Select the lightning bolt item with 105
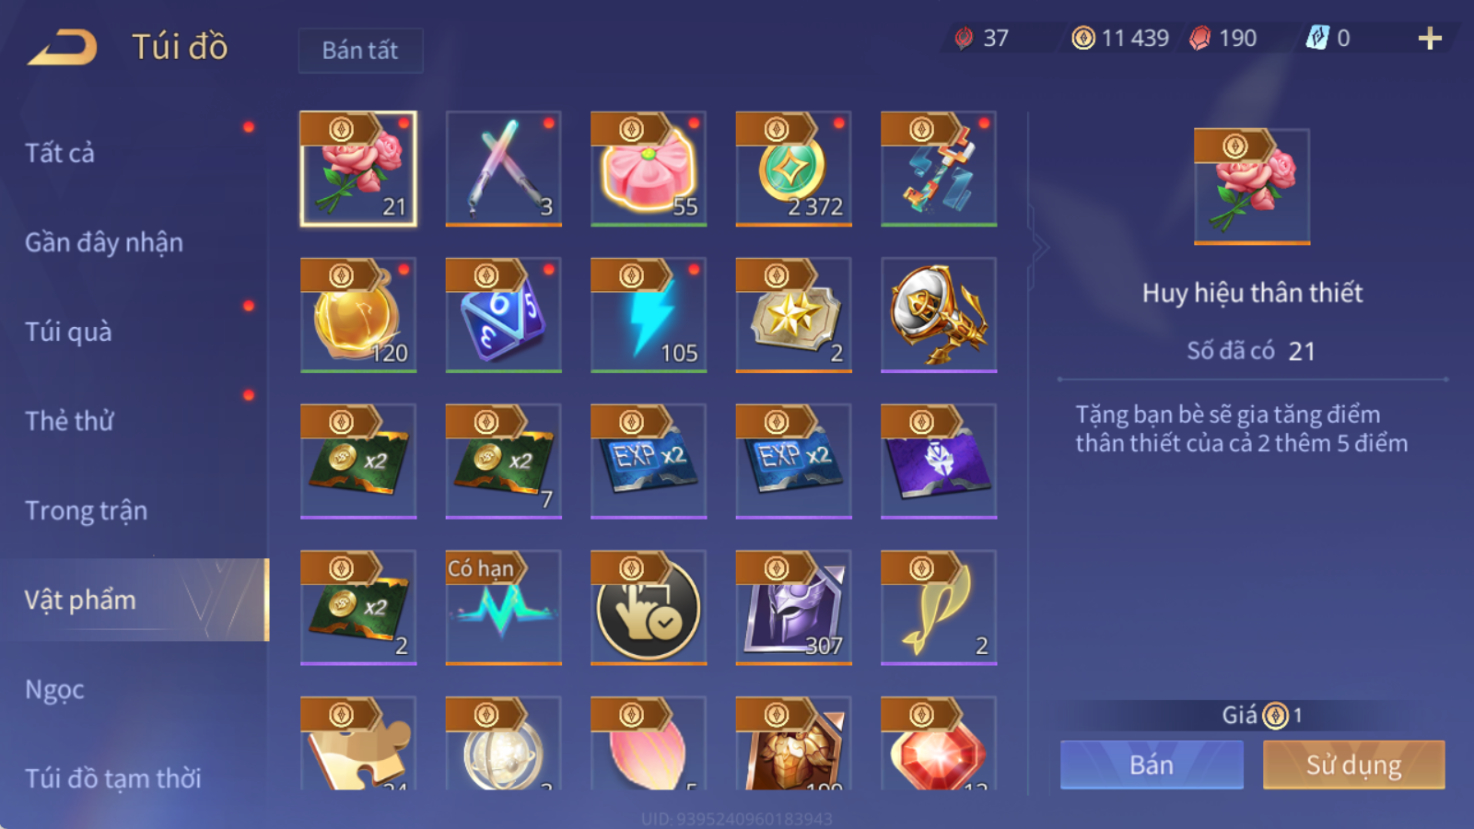 click(x=648, y=315)
